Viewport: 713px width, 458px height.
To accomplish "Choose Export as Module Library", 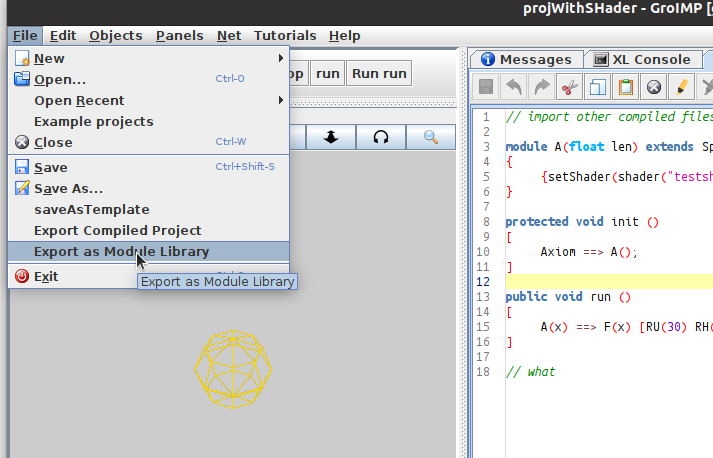I will pos(121,252).
